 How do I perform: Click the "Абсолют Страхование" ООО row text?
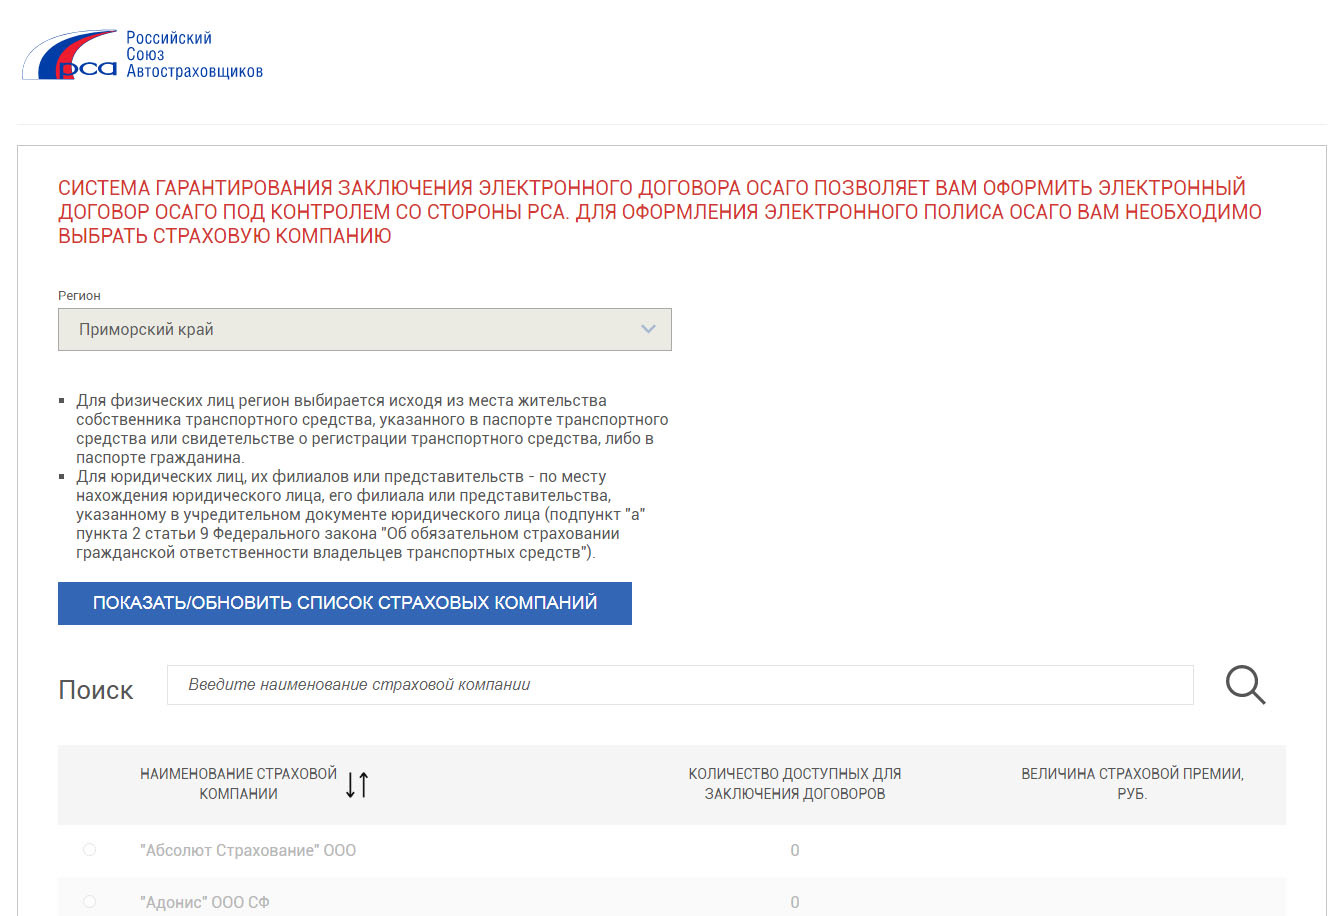click(x=248, y=850)
